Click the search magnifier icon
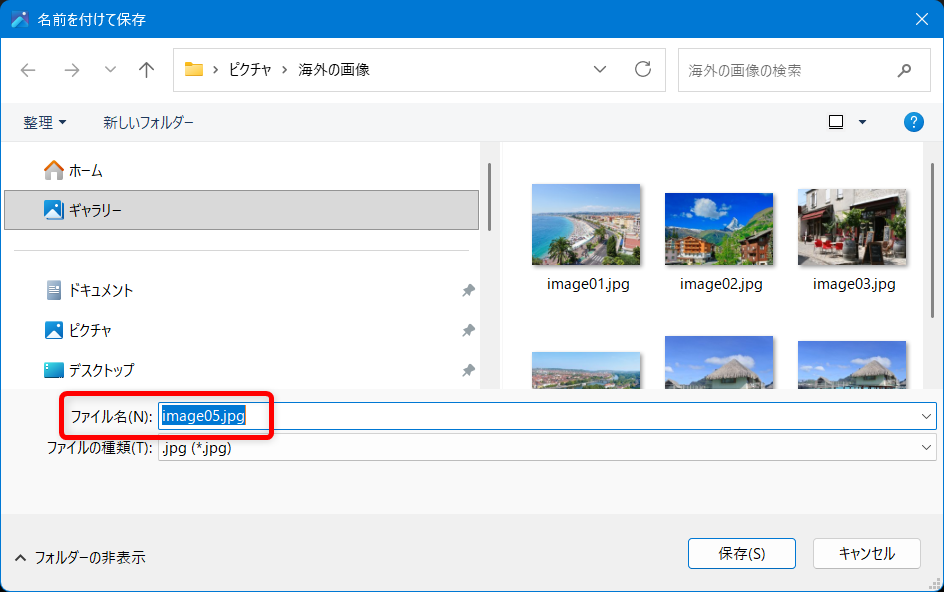 click(904, 70)
